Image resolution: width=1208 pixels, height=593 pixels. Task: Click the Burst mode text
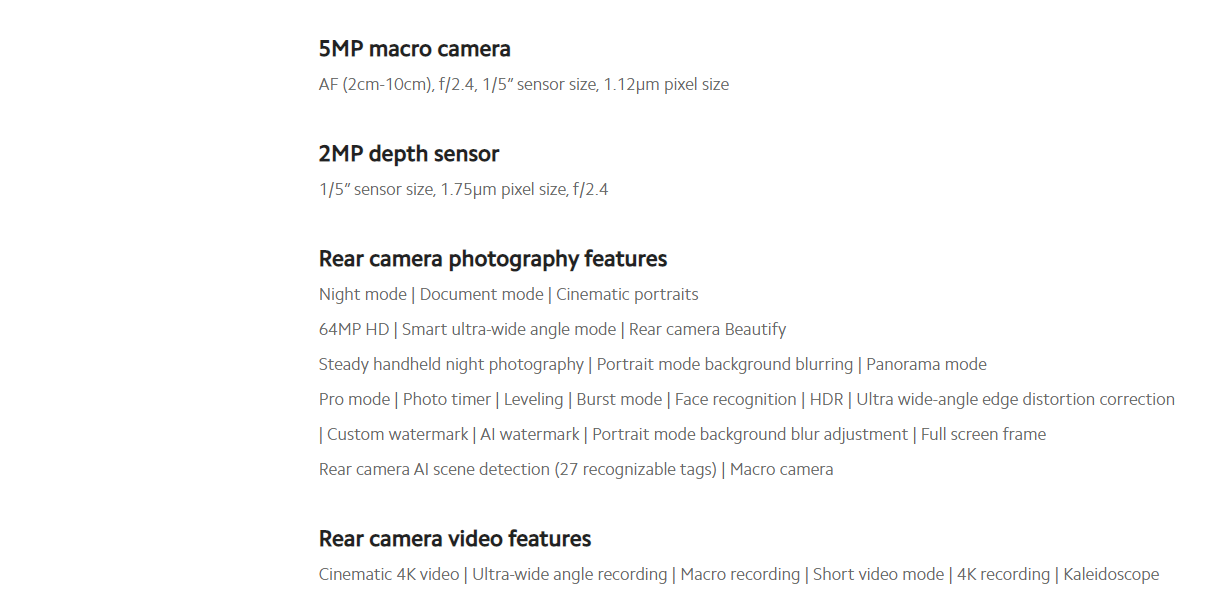pos(619,400)
